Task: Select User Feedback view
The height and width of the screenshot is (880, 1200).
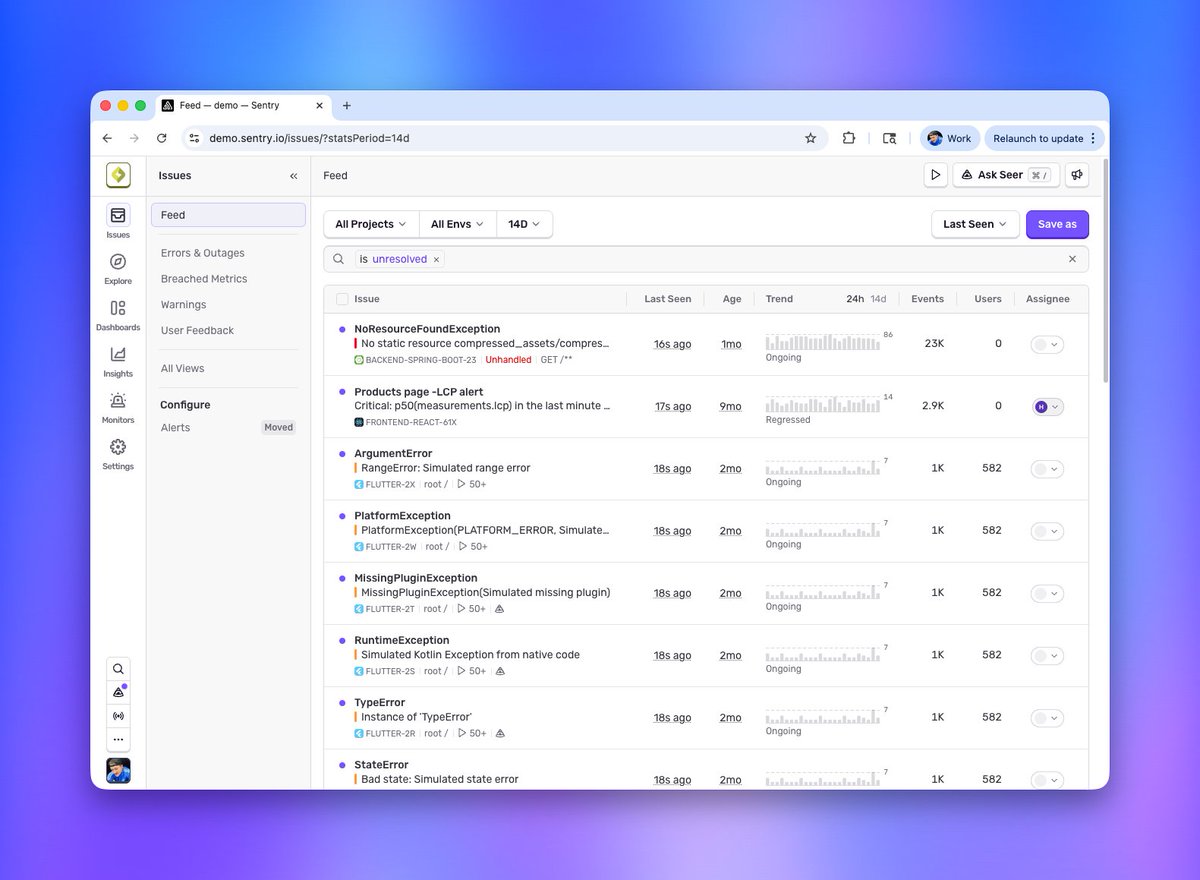Action: coord(197,331)
